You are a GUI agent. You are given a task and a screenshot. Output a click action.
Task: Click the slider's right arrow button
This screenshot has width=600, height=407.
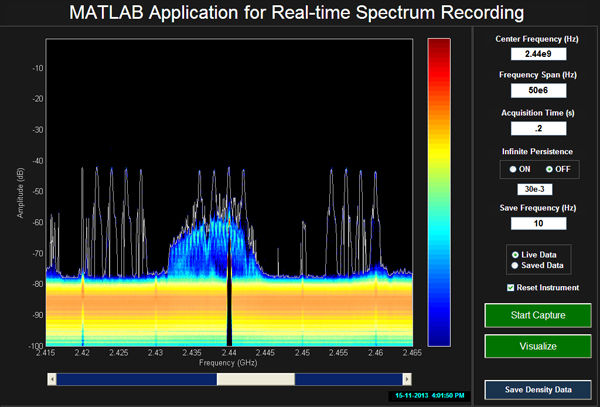(x=406, y=380)
